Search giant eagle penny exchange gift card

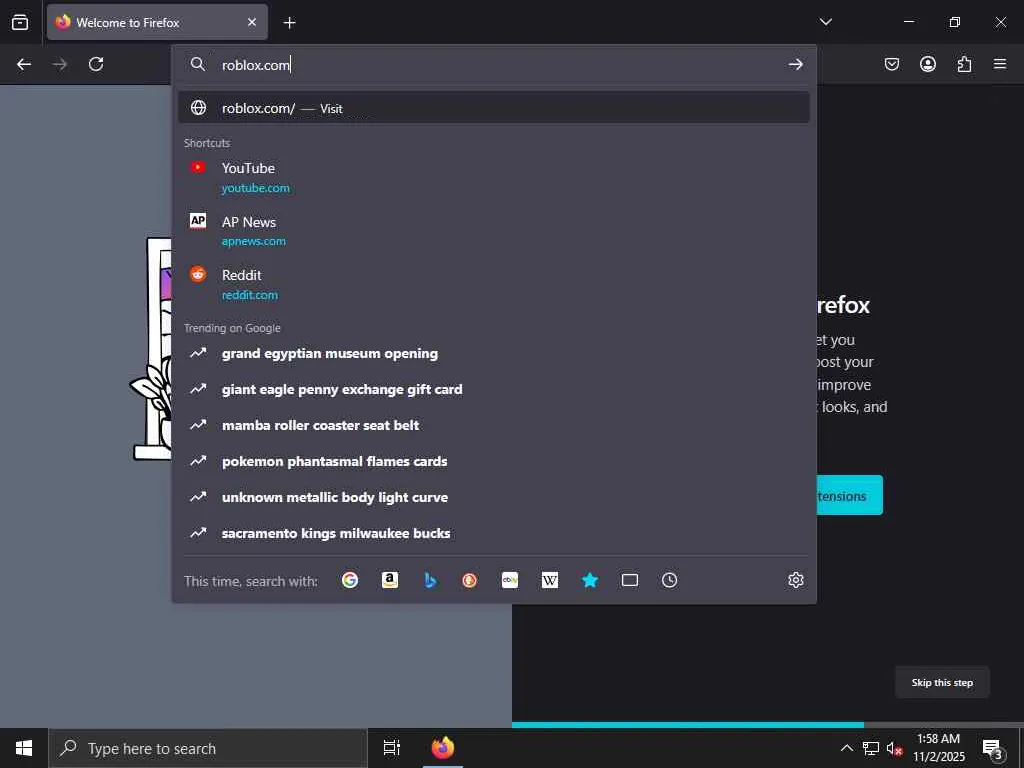click(494, 389)
